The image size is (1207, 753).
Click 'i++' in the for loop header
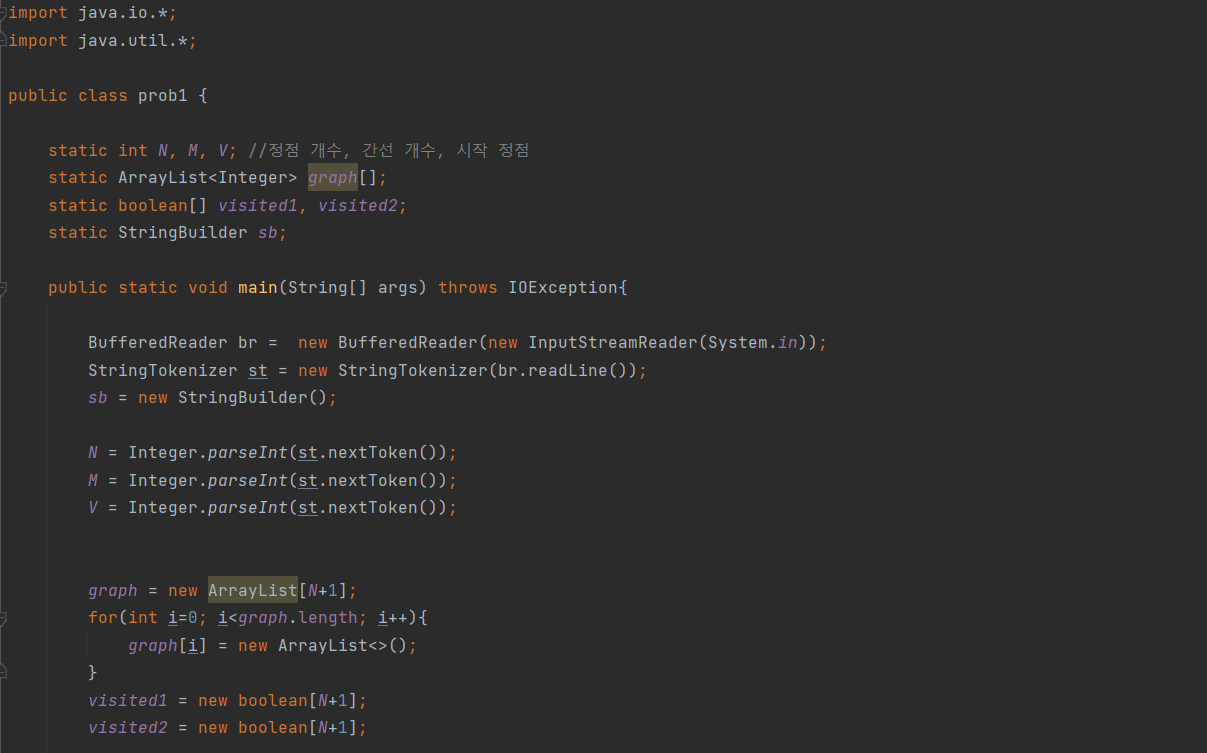(x=392, y=618)
